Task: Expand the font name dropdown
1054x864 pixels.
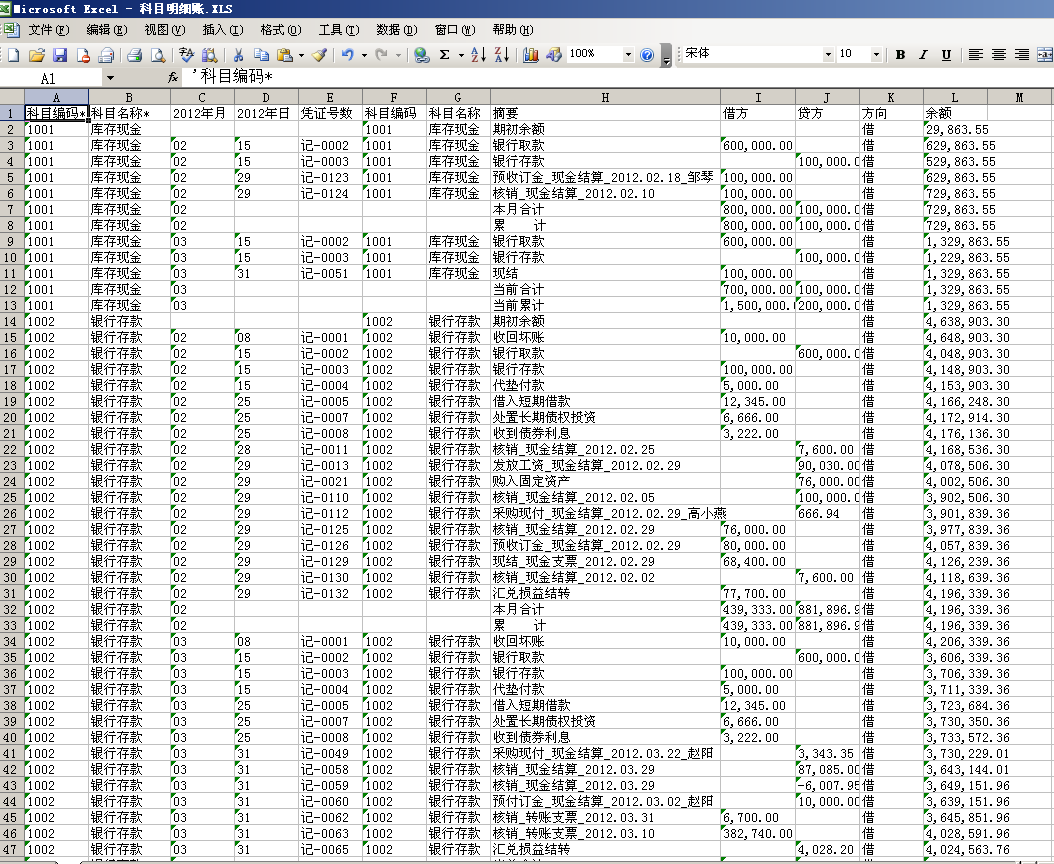Action: [828, 55]
